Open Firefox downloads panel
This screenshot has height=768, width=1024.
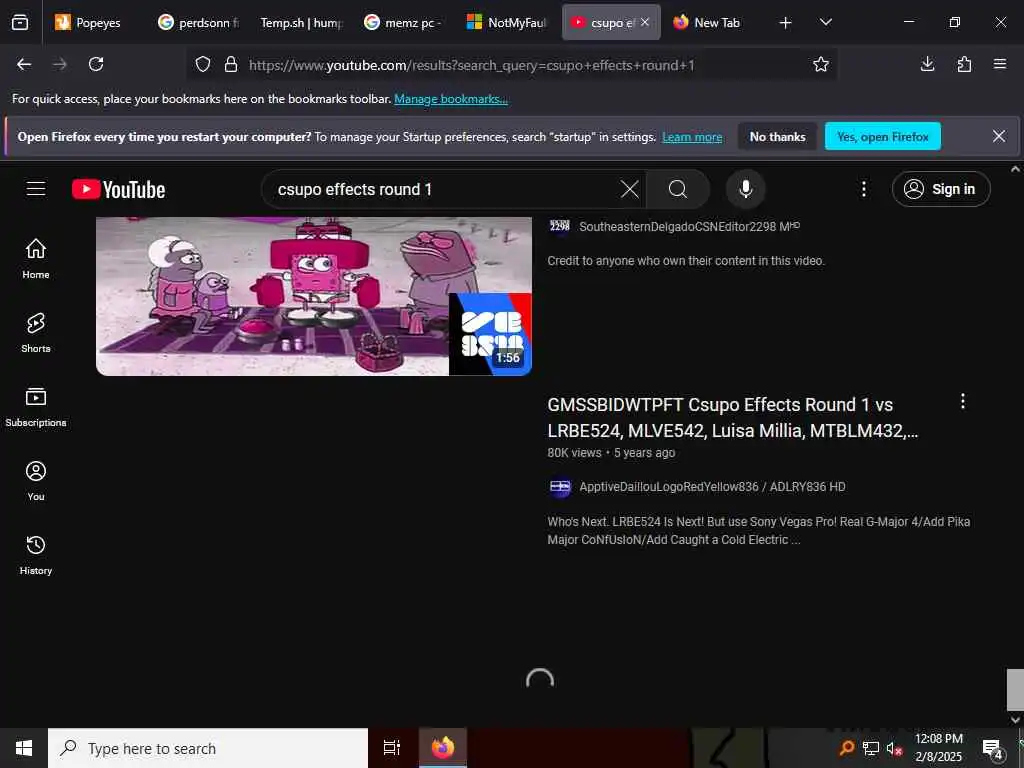coord(927,64)
